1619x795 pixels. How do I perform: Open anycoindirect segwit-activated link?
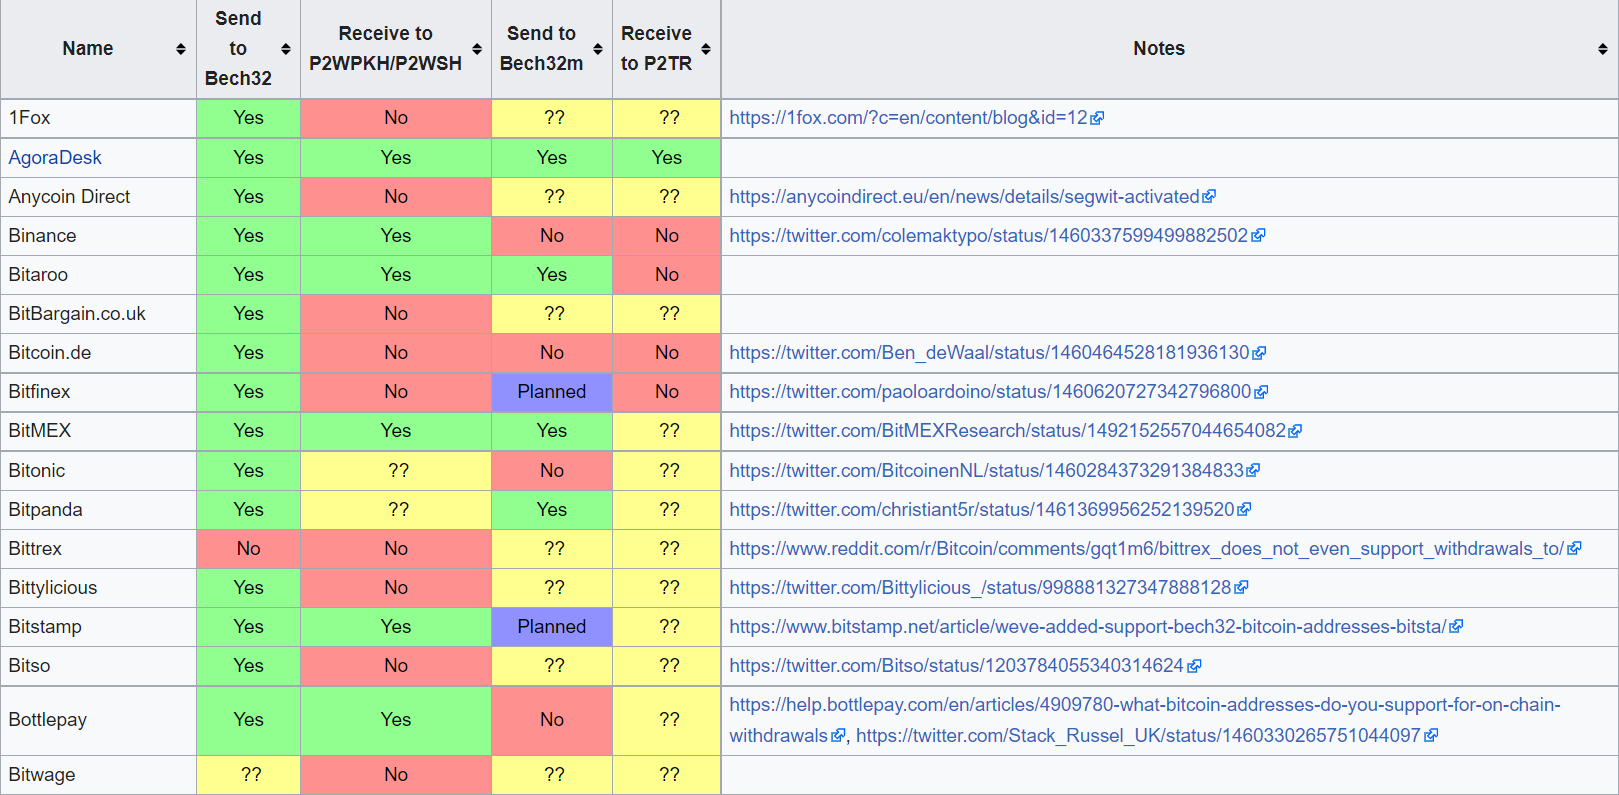coord(964,197)
